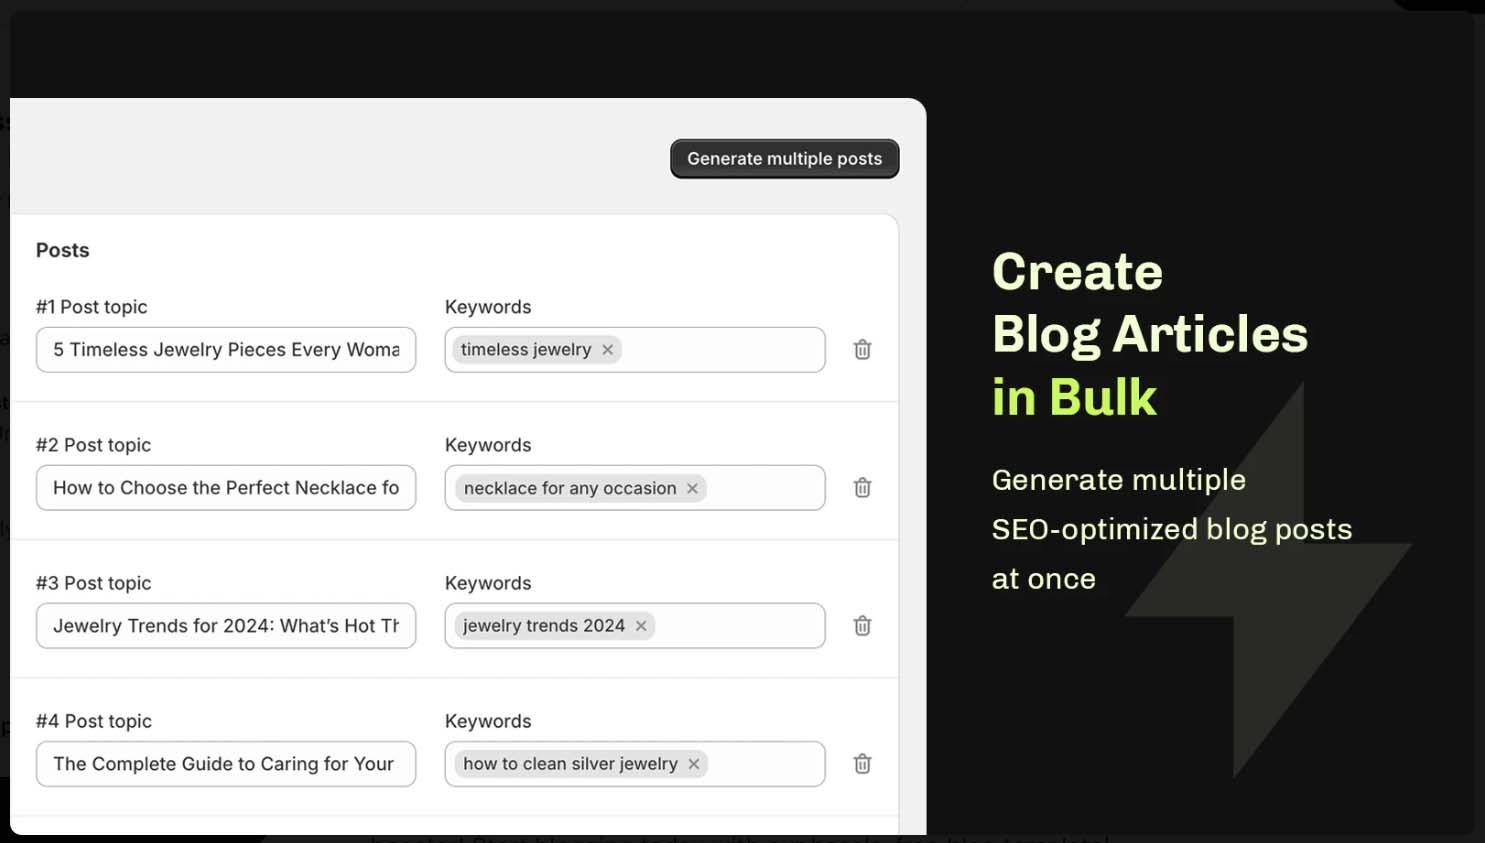This screenshot has height=843, width=1485.
Task: Remove the 'timeless jewelry' keyword tag
Action: point(607,349)
